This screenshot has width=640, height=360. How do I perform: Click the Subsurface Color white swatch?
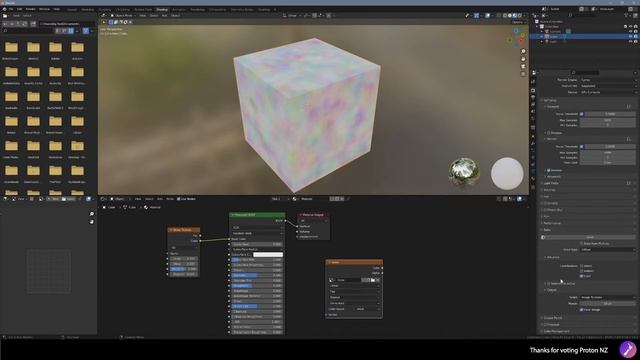click(268, 255)
